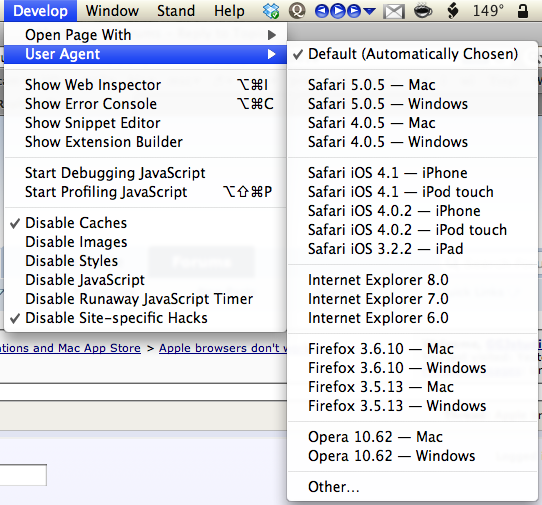Choose Other... user agent option

[412, 487]
